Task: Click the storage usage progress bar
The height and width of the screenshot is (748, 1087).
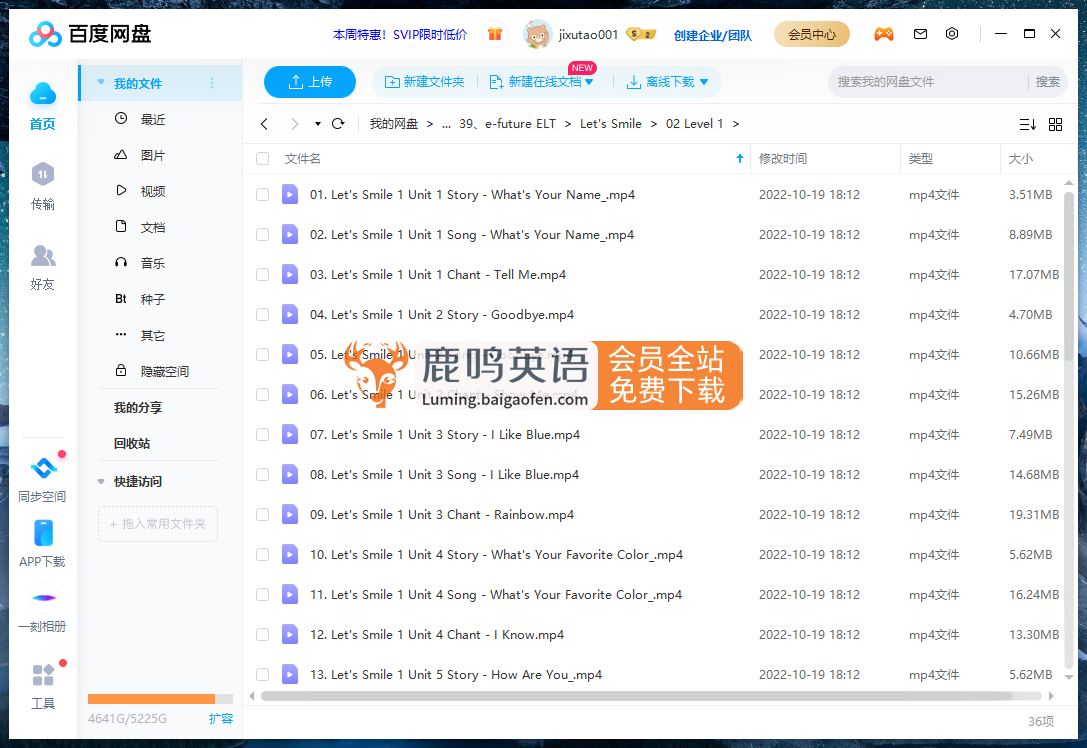Action: [160, 699]
